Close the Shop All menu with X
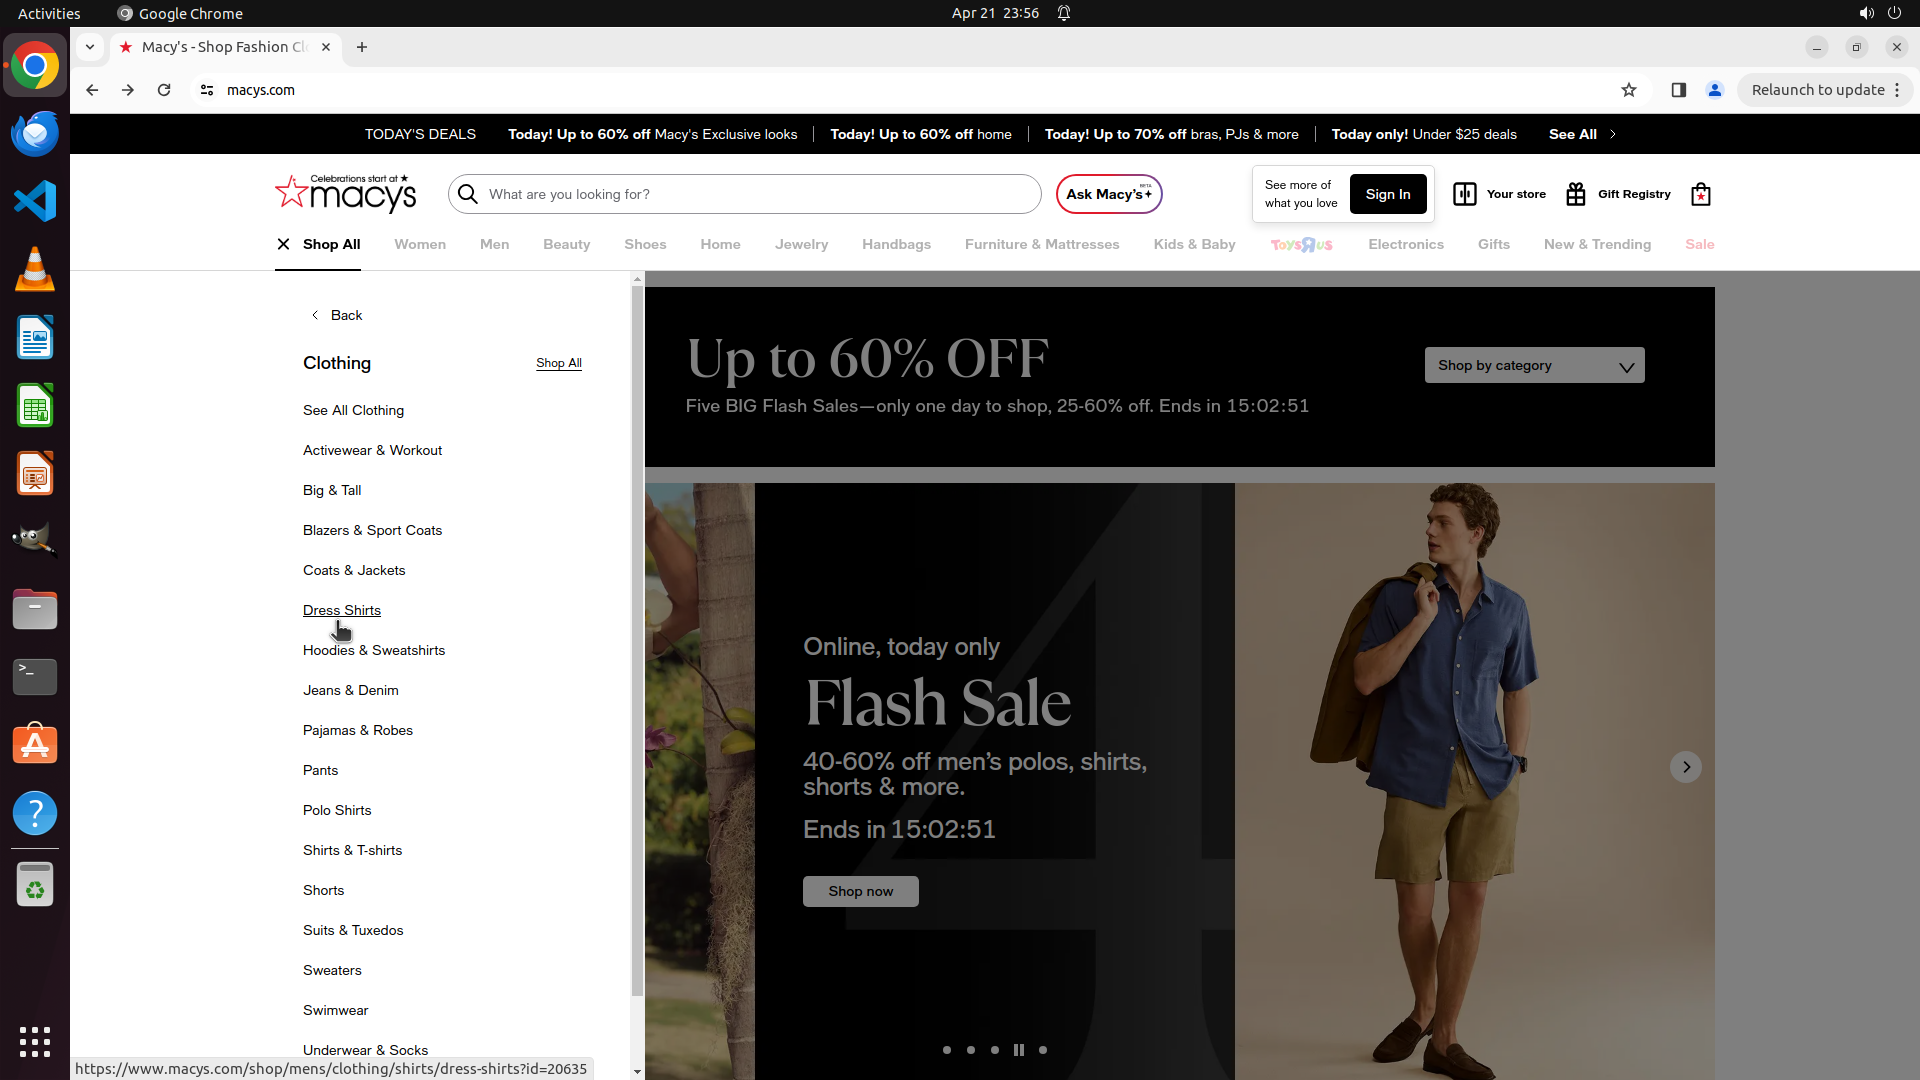This screenshot has height=1080, width=1920. pos(283,244)
